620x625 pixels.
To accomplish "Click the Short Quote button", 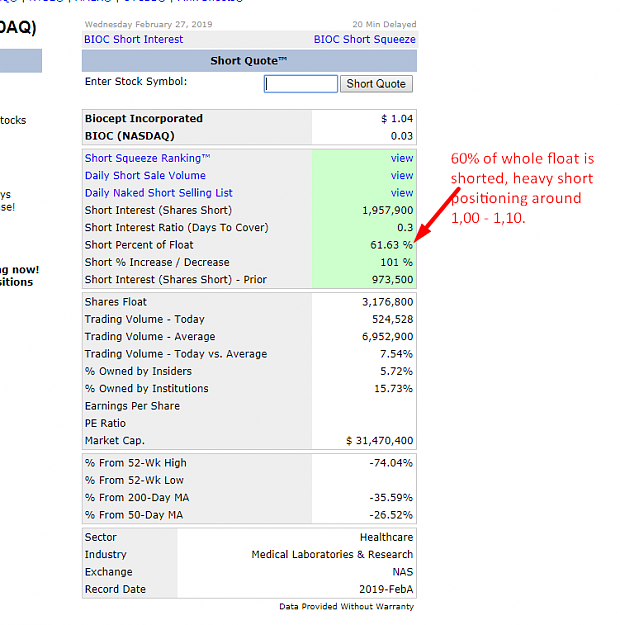I will [x=376, y=84].
